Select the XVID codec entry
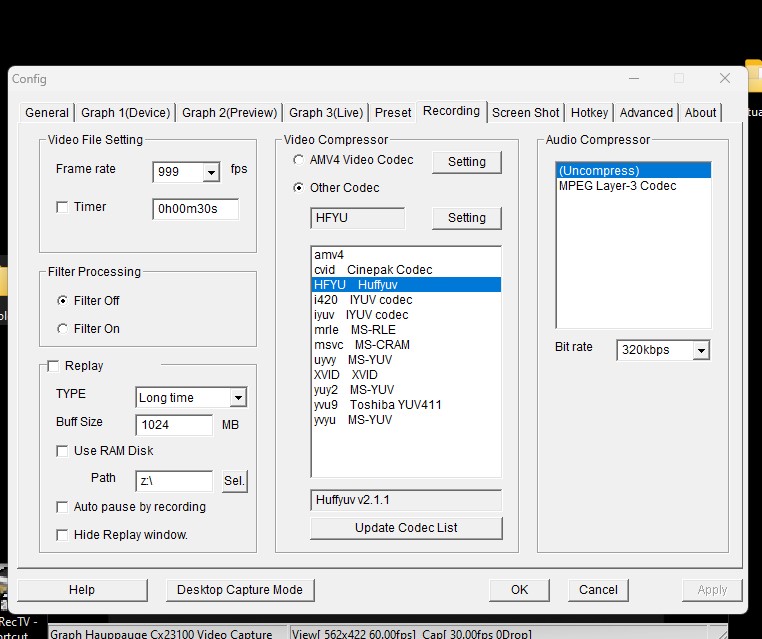Viewport: 762px width, 639px height. pyautogui.click(x=406, y=375)
